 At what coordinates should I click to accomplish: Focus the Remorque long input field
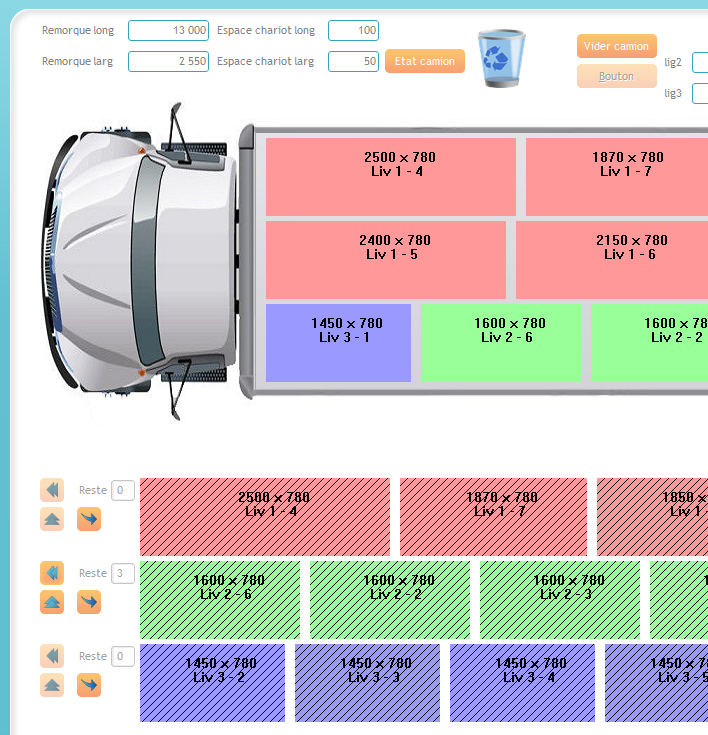(x=168, y=31)
